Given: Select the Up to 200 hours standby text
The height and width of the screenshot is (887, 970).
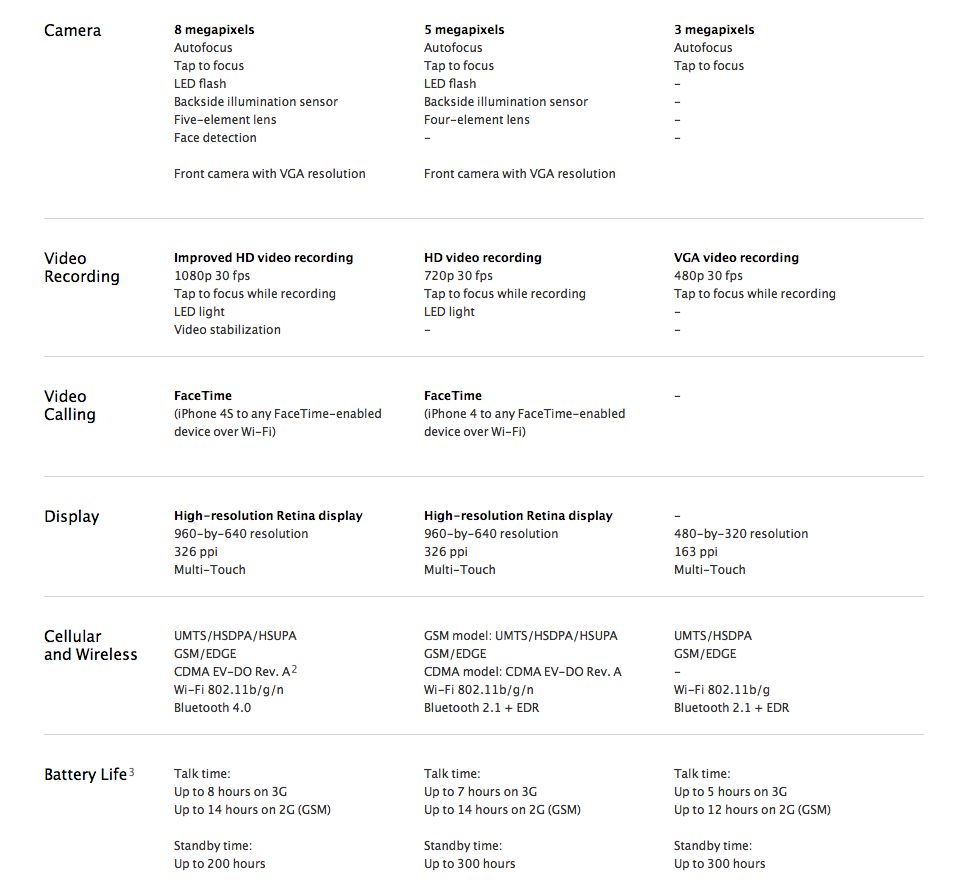Looking at the screenshot, I should [219, 864].
